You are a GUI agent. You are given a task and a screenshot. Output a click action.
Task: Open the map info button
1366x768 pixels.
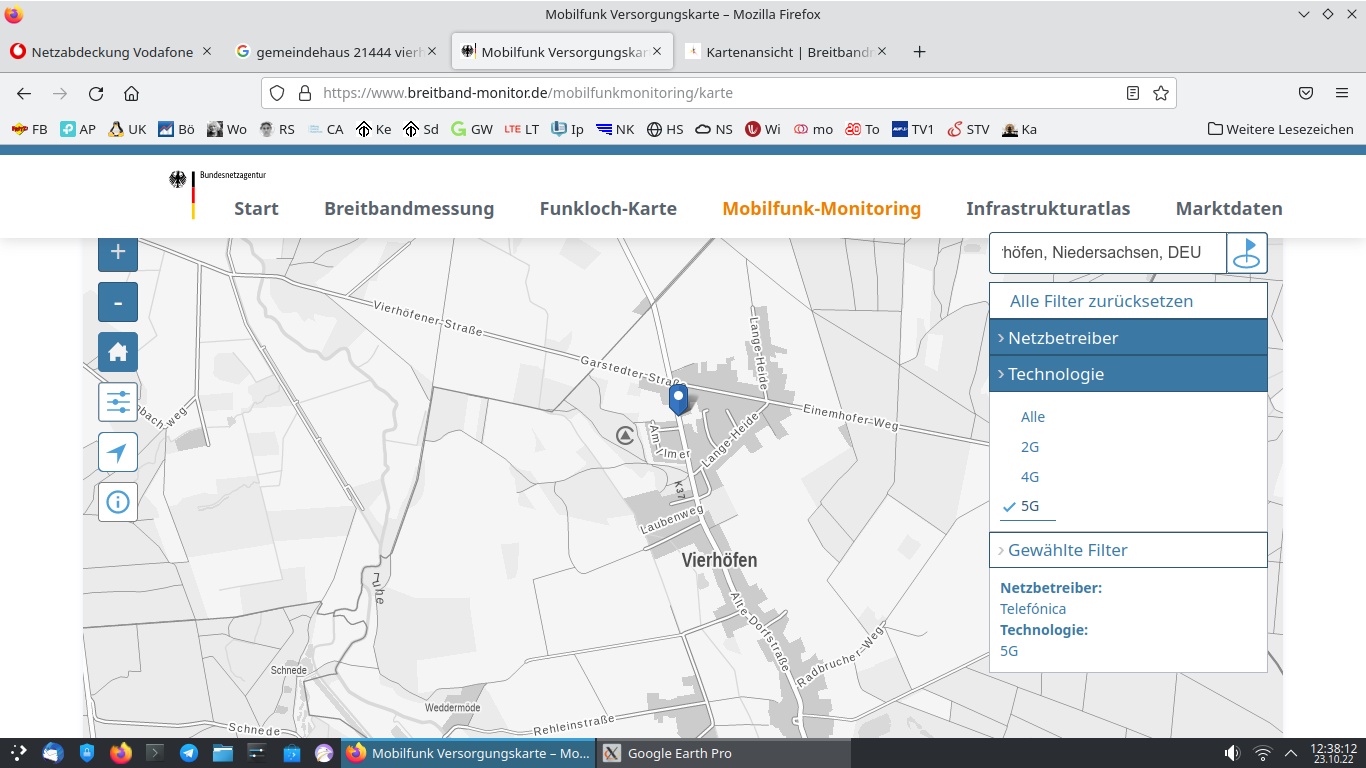[x=118, y=502]
